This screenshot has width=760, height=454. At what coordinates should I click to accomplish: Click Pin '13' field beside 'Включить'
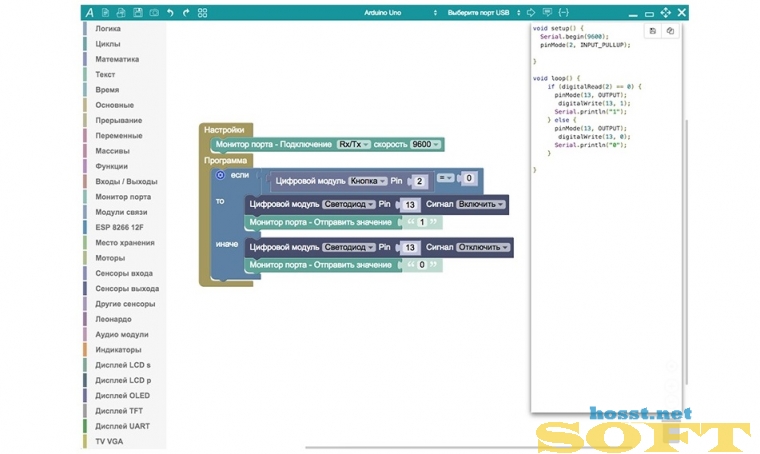coord(410,204)
